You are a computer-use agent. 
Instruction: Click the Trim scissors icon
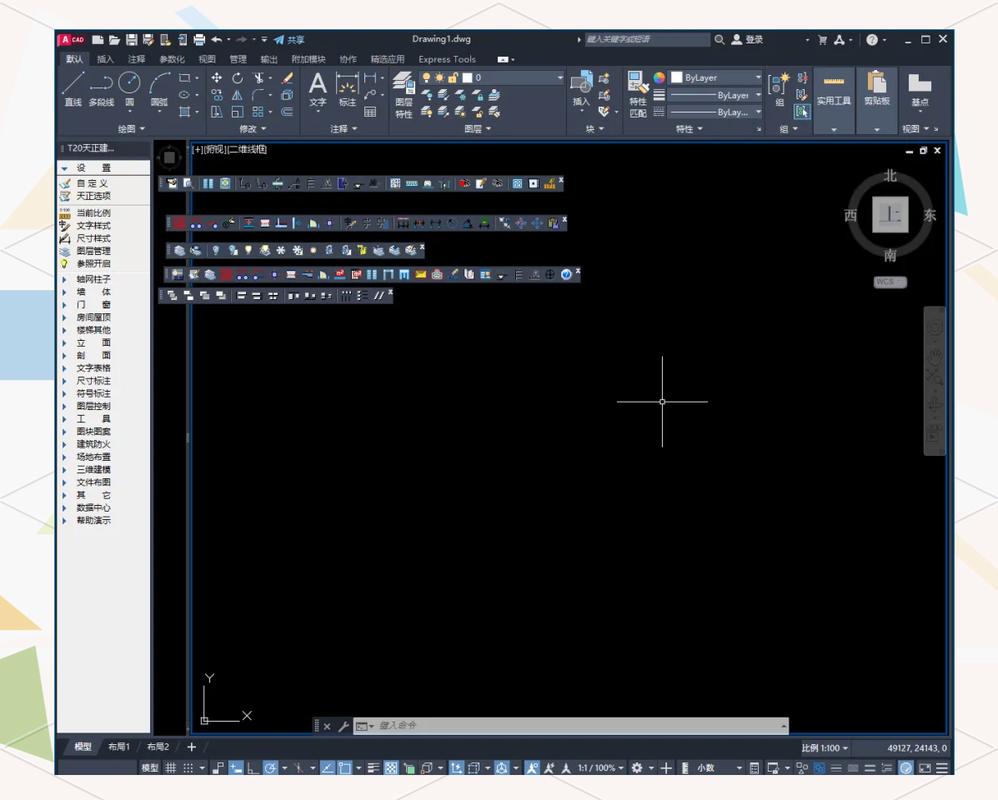coord(258,78)
